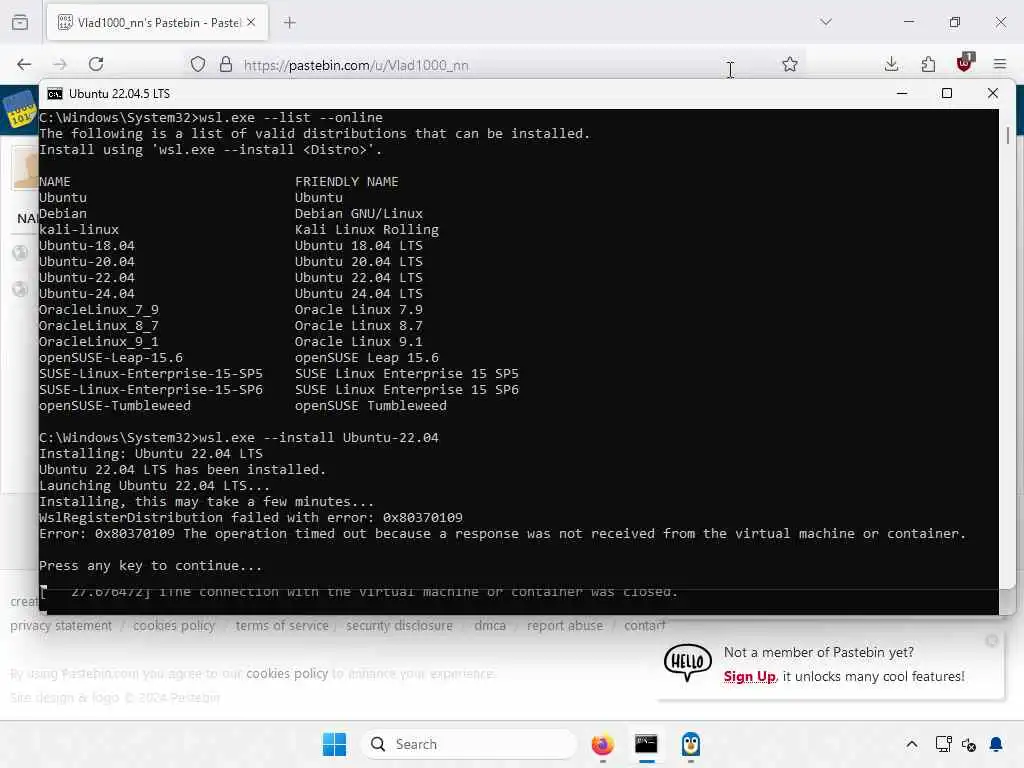Open Firefox from the taskbar

click(x=602, y=744)
